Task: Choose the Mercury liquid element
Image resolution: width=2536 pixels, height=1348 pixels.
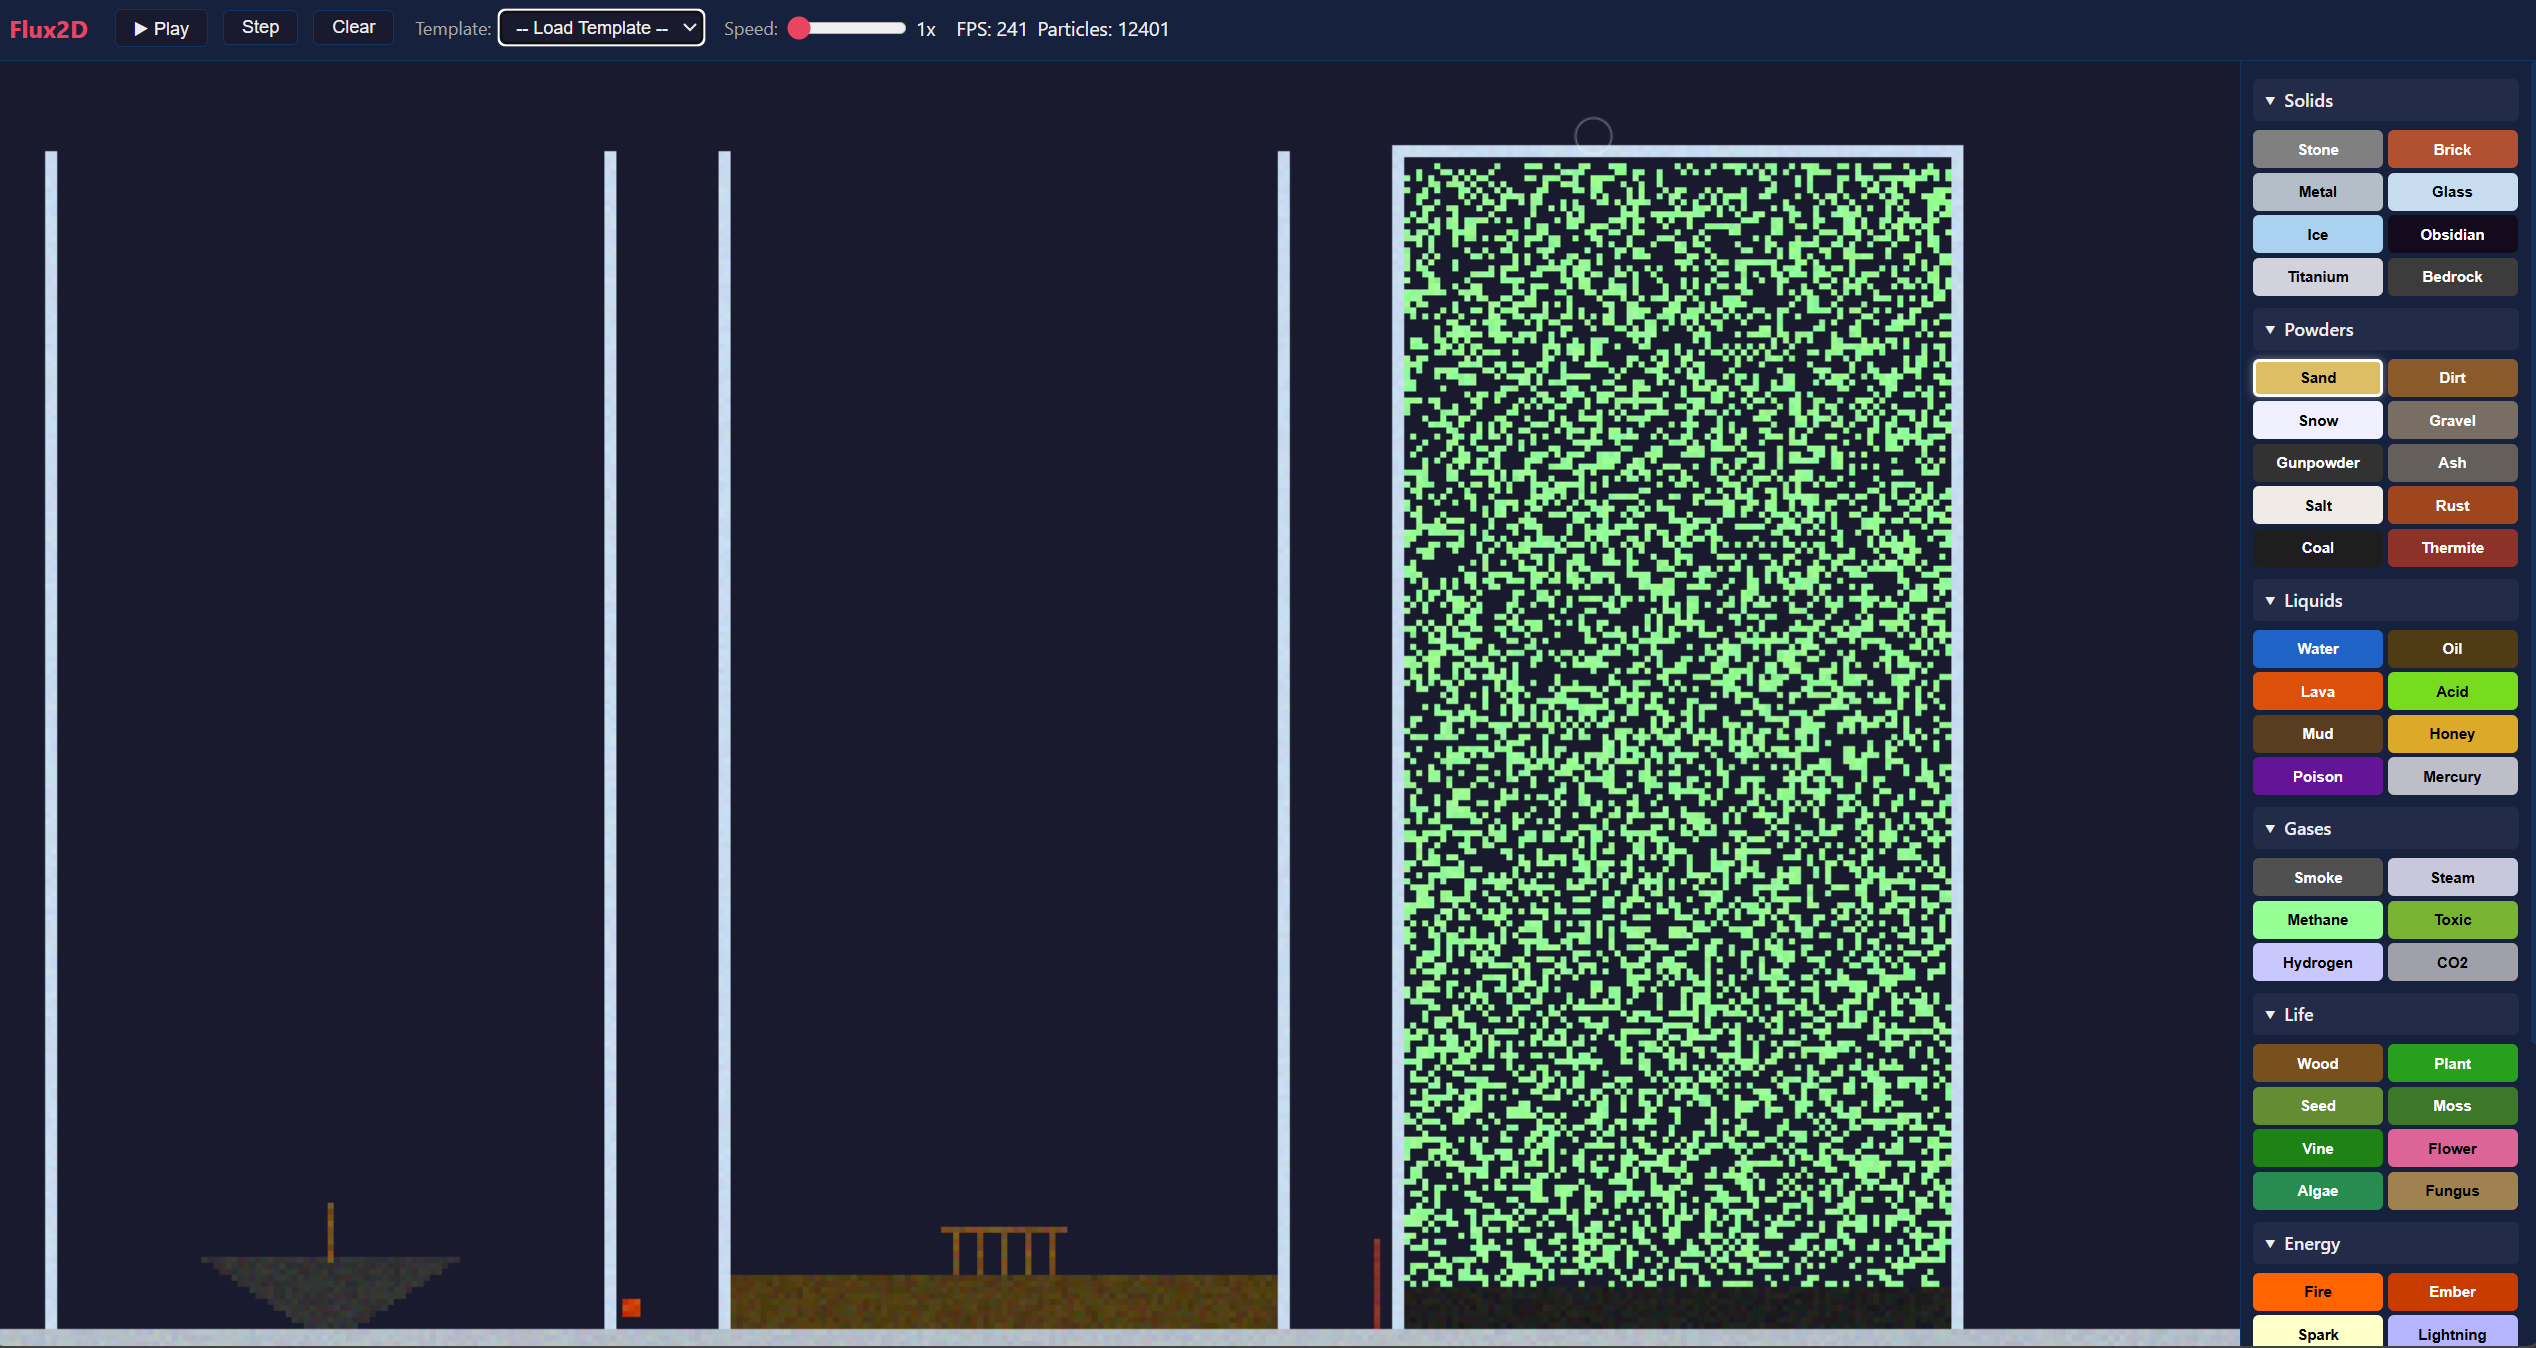Action: (x=2452, y=776)
